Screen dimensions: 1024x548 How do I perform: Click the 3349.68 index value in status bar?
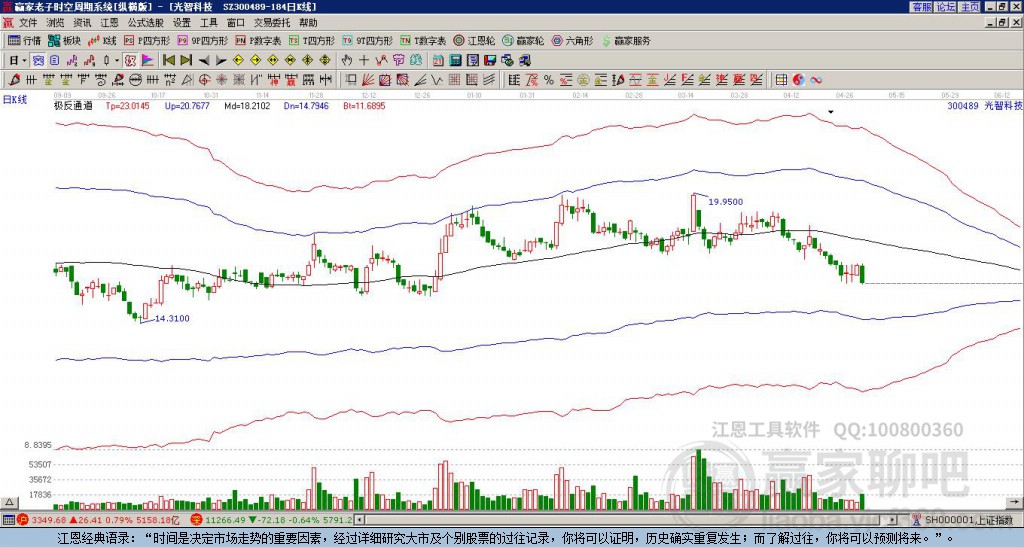pyautogui.click(x=49, y=520)
